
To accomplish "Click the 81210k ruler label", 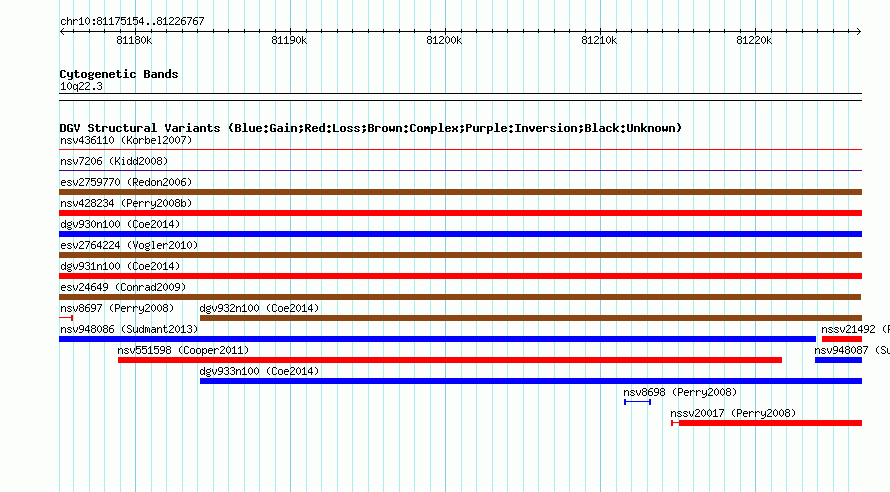I will [599, 40].
